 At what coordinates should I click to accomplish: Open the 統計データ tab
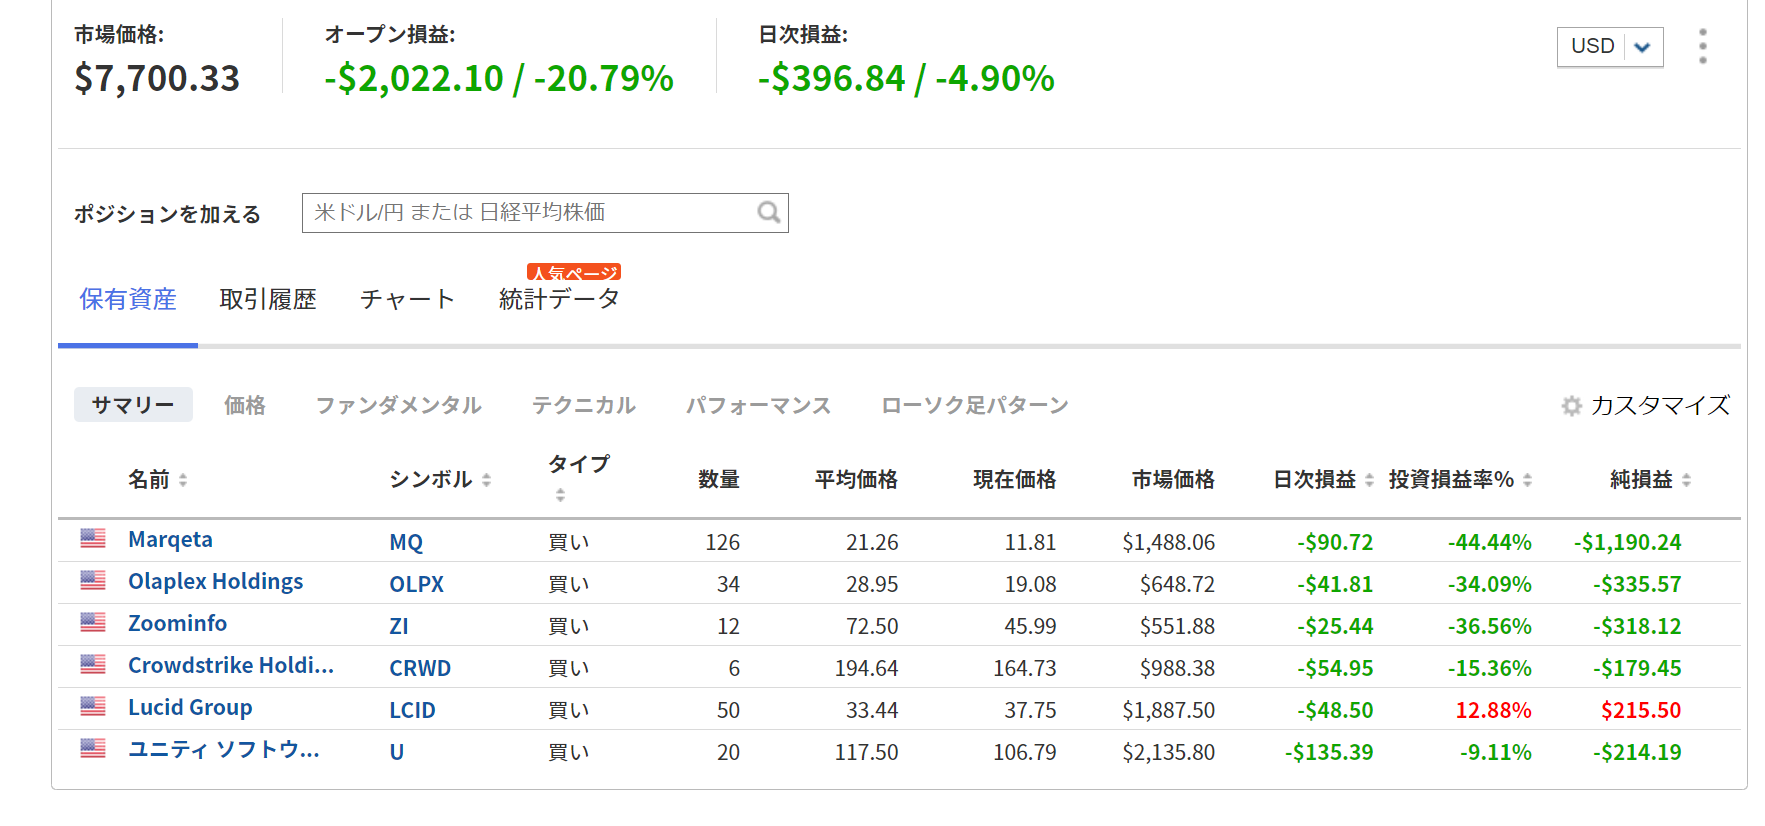tap(559, 299)
